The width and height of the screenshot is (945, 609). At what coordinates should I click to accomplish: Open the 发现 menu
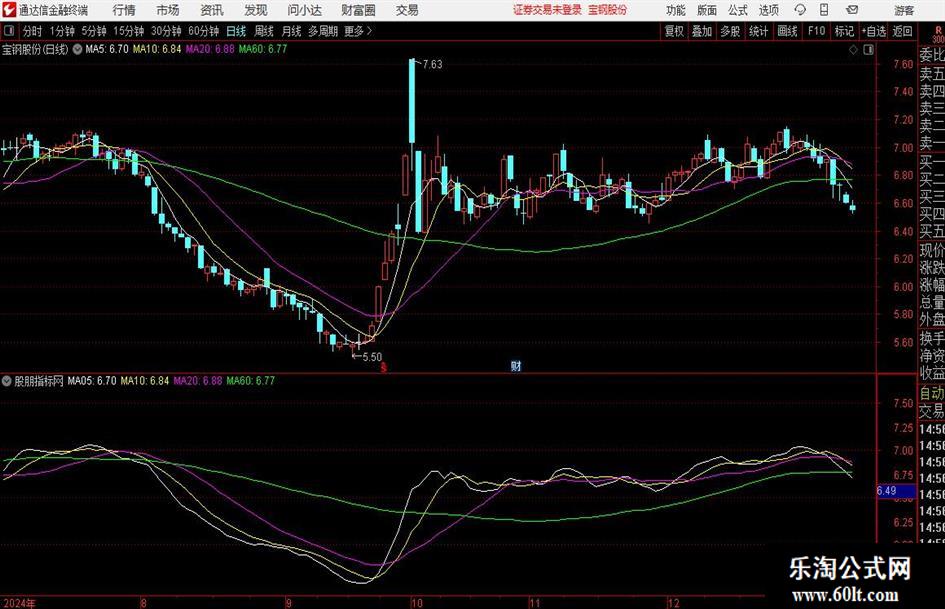point(256,10)
